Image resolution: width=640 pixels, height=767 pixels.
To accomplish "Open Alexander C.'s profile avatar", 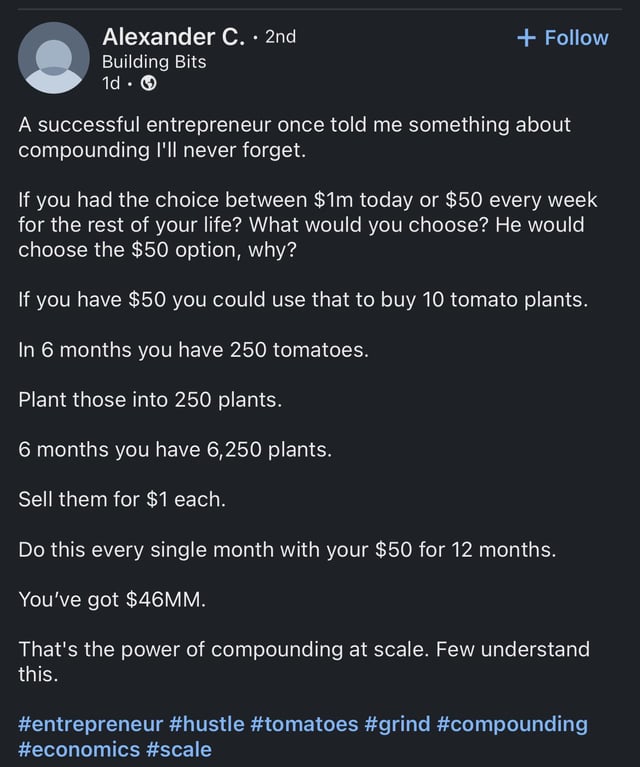I will tap(54, 58).
